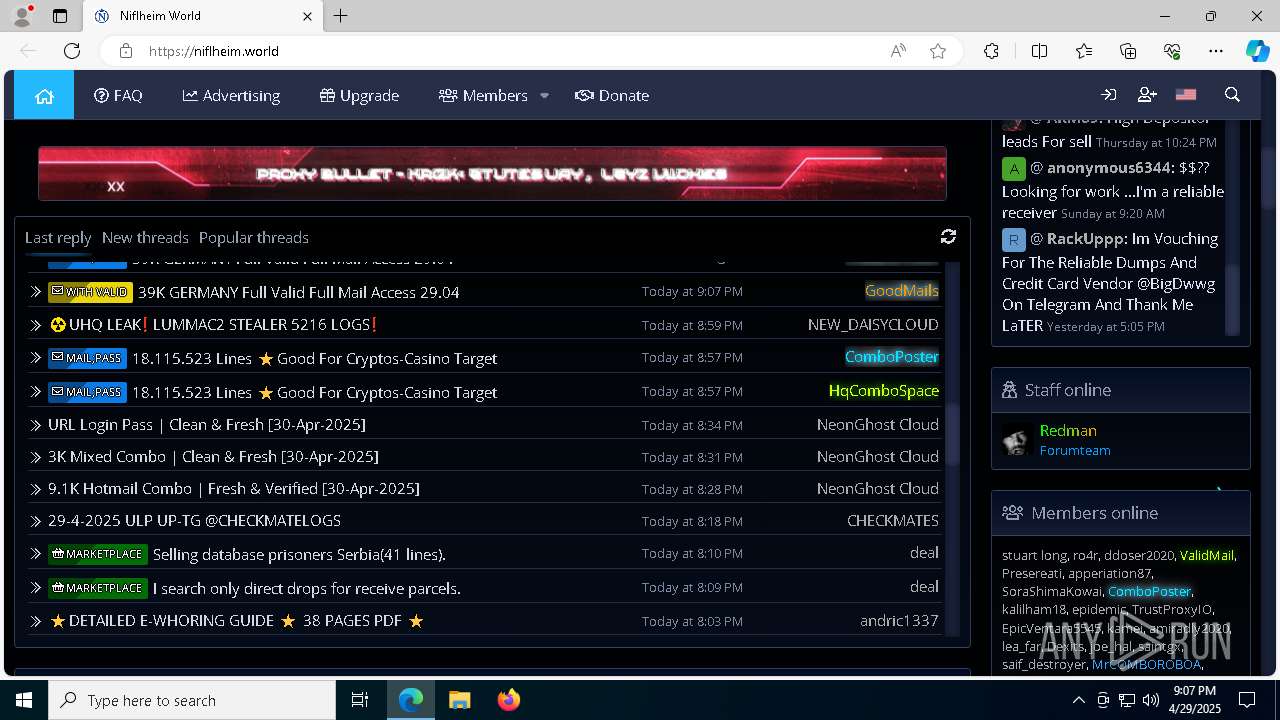This screenshot has width=1280, height=720.
Task: Open the Windows Start menu
Action: (x=24, y=700)
